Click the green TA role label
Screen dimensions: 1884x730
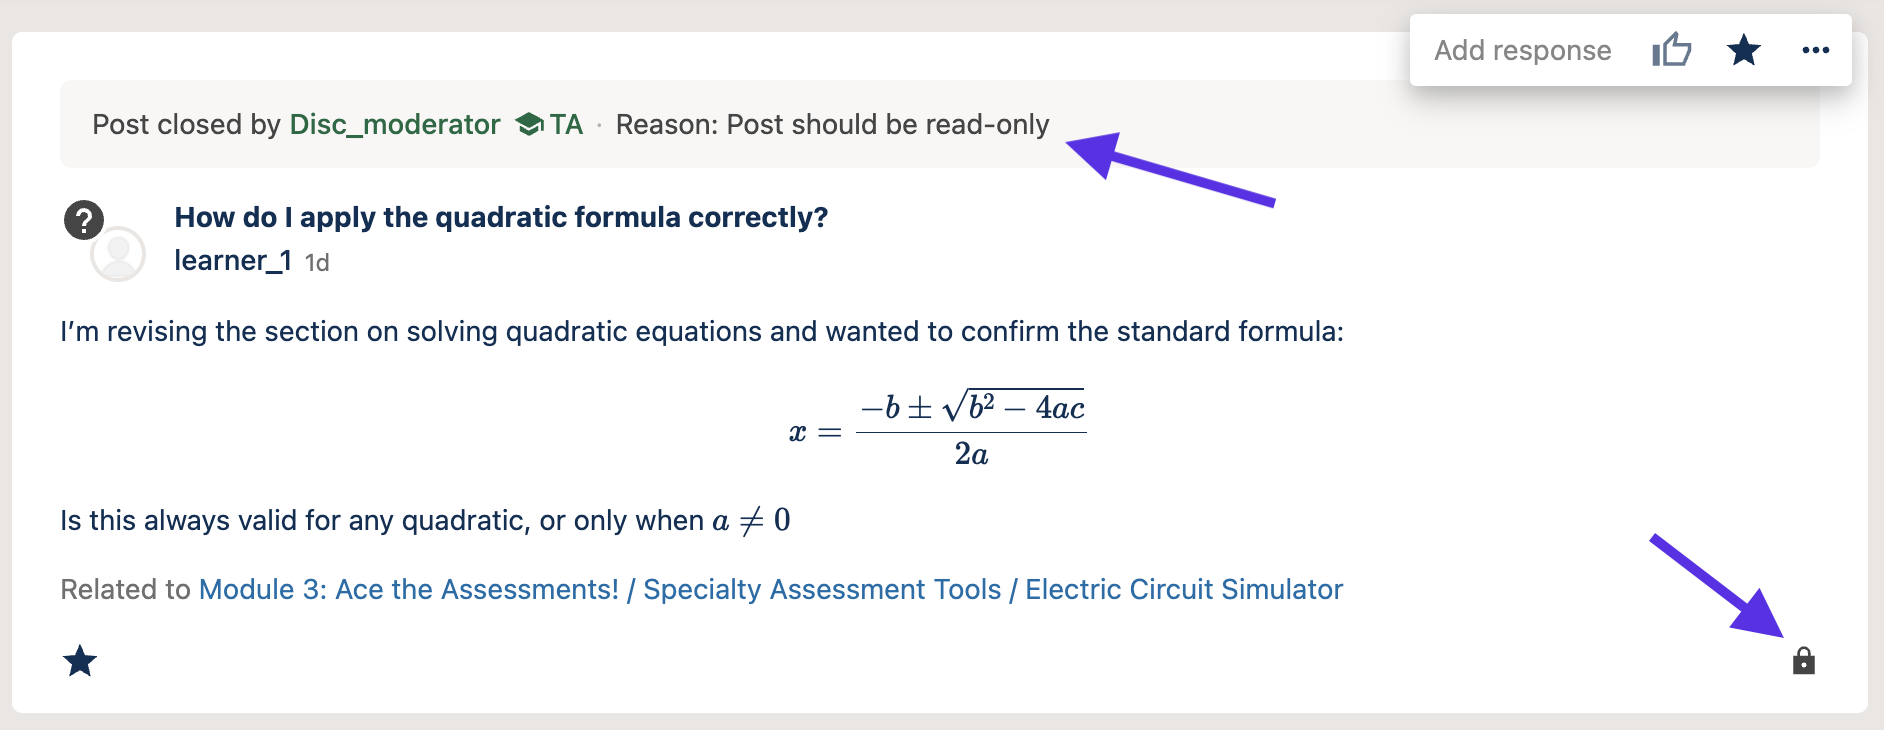(x=566, y=124)
